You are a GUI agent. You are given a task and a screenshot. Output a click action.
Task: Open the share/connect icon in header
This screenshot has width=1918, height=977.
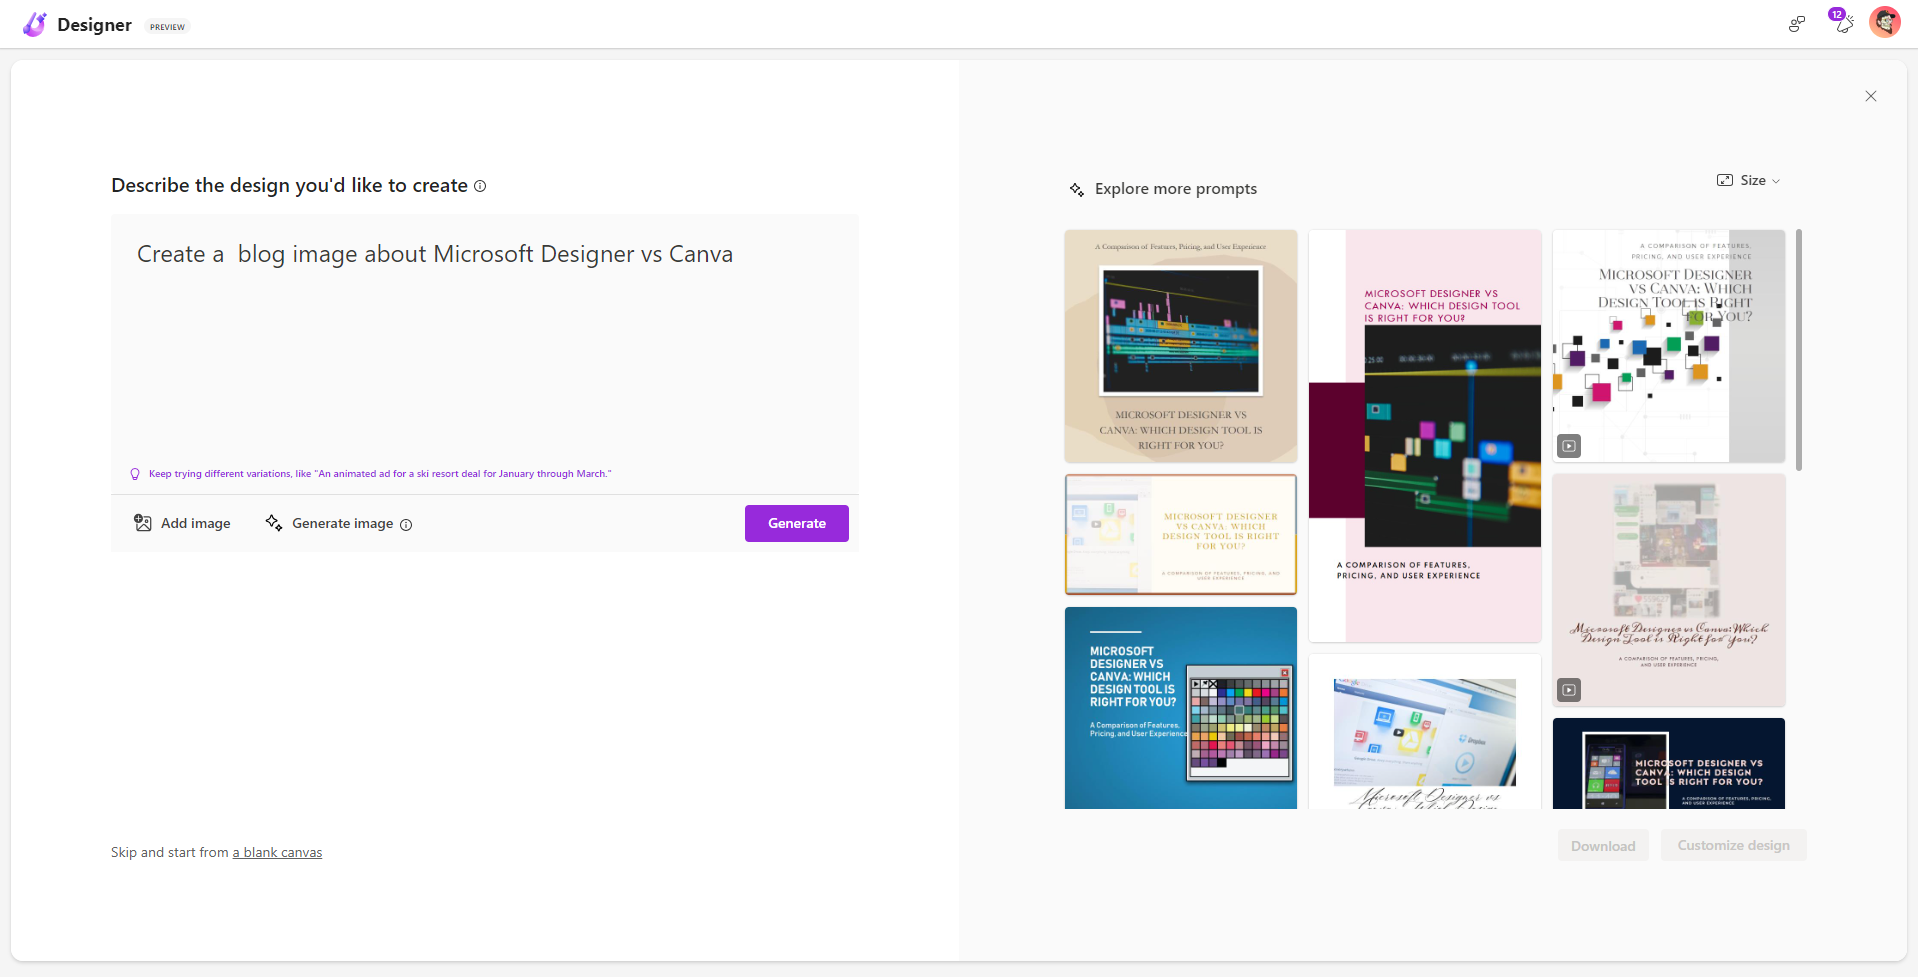(x=1797, y=24)
